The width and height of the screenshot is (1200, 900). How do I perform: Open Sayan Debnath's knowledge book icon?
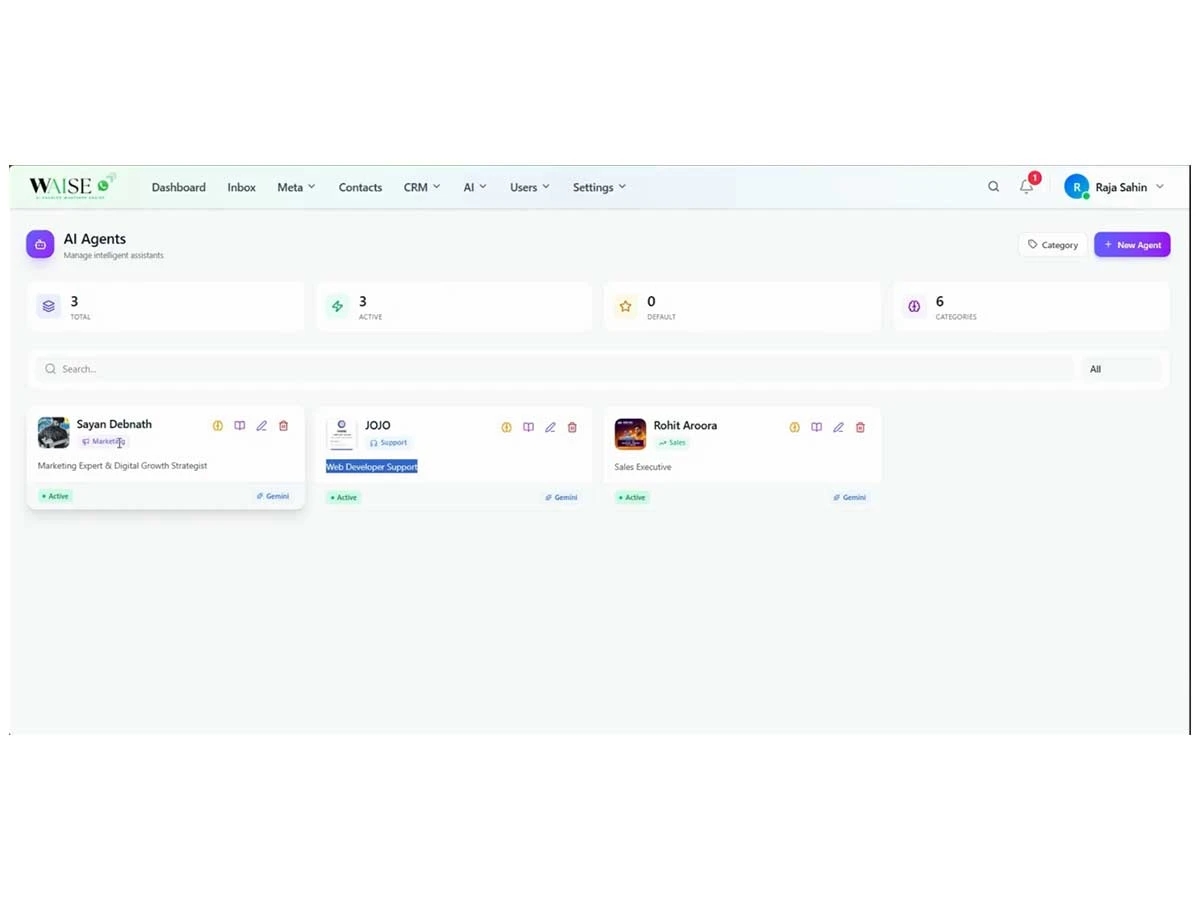(x=240, y=426)
